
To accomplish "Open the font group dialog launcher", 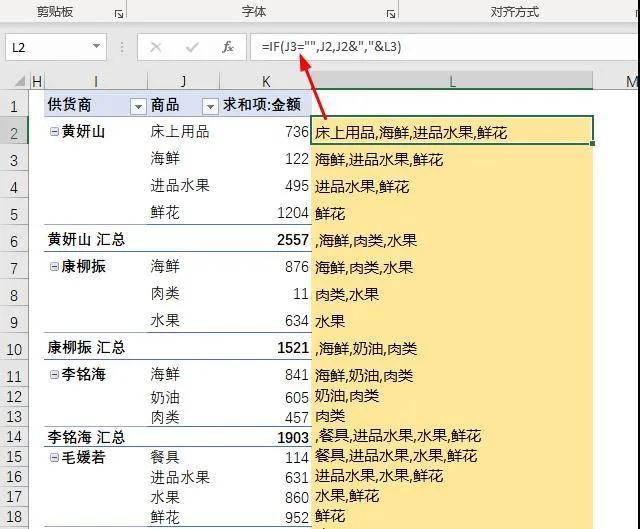I will (391, 15).
